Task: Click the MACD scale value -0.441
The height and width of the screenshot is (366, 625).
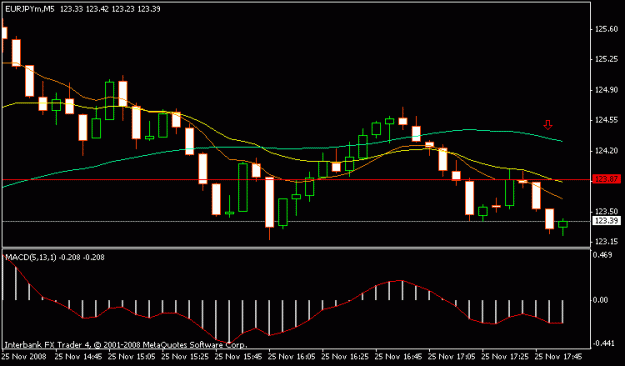Action: pos(603,343)
